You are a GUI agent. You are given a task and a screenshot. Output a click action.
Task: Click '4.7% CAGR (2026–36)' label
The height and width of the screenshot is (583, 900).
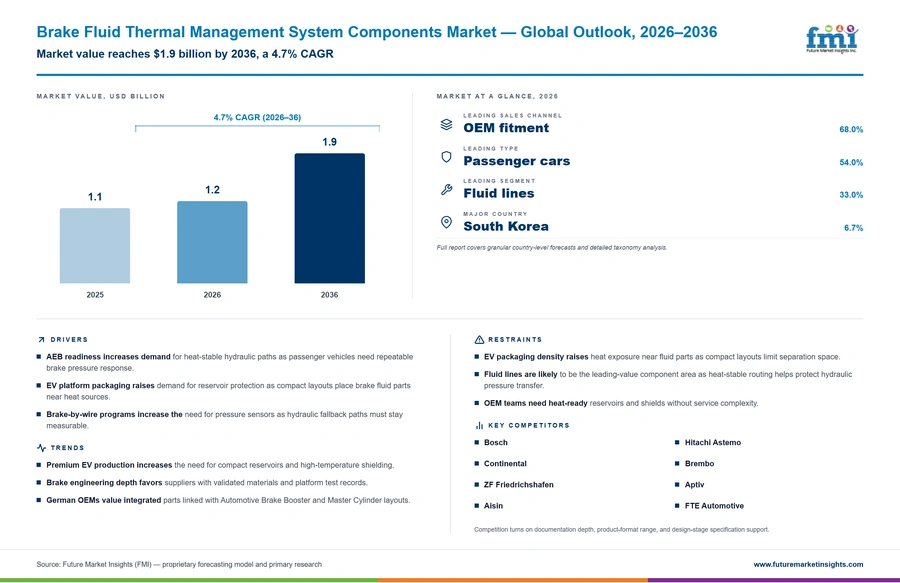pos(257,117)
